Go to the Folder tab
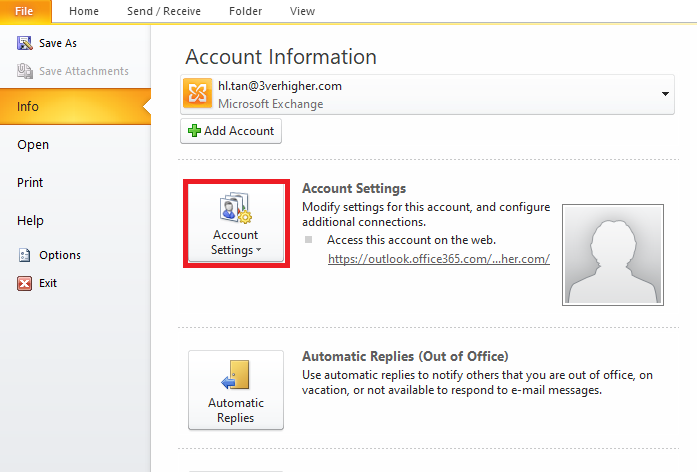697x472 pixels. (245, 11)
